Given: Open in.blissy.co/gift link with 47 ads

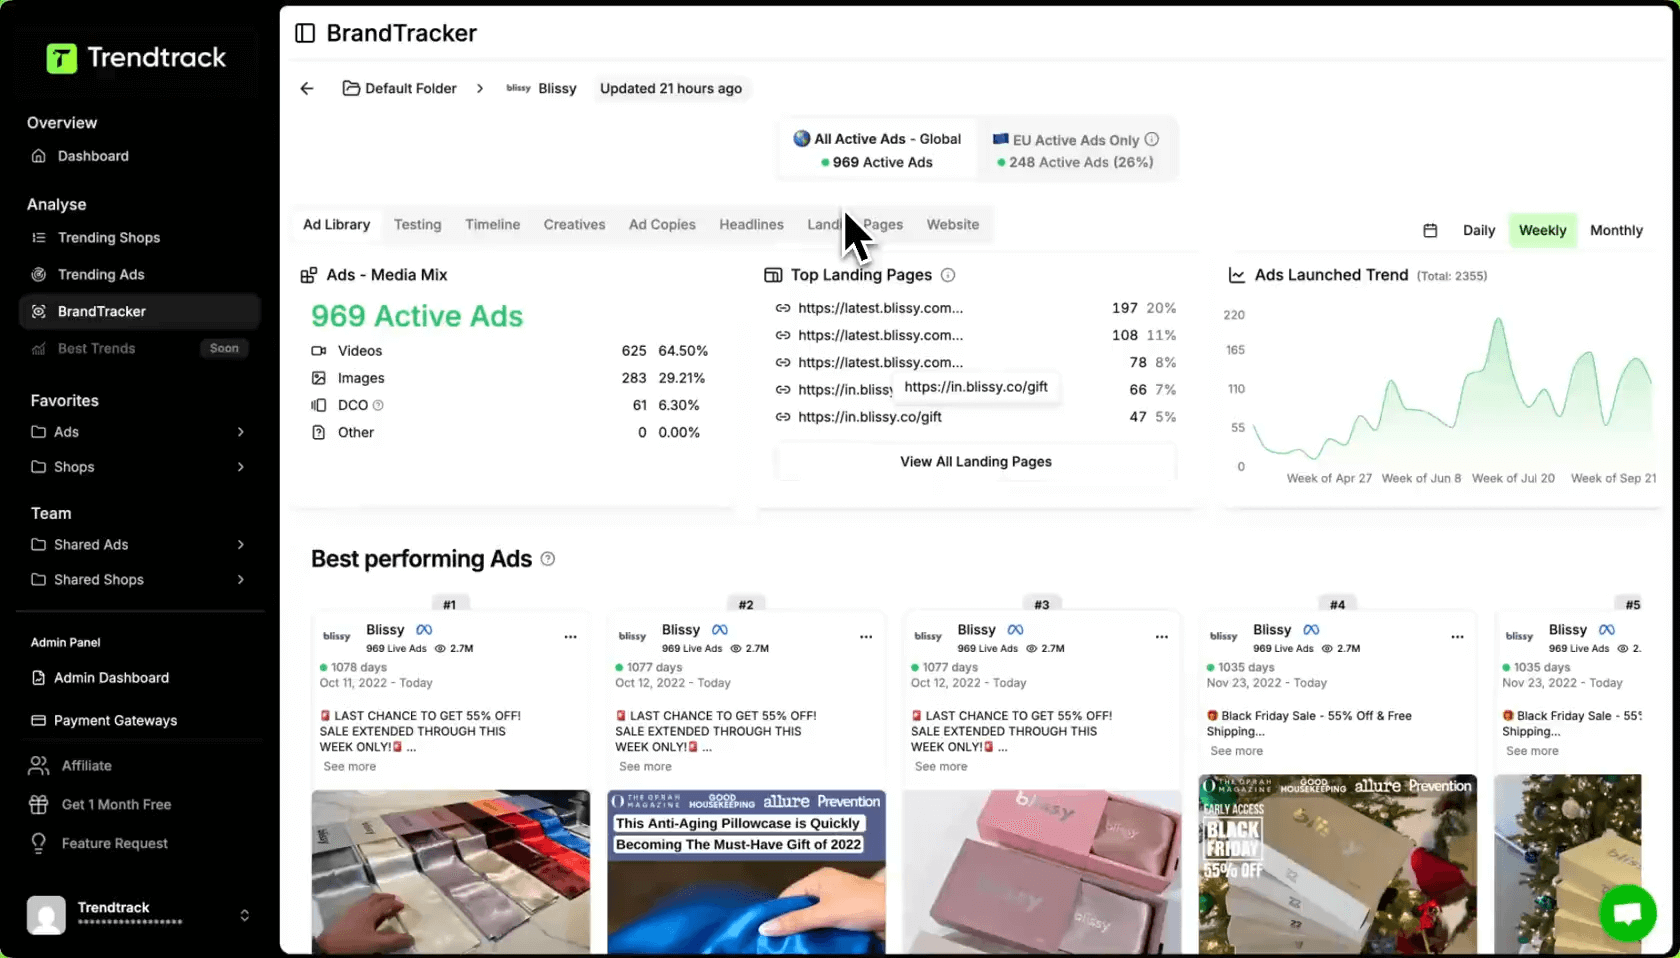Looking at the screenshot, I should pos(869,417).
